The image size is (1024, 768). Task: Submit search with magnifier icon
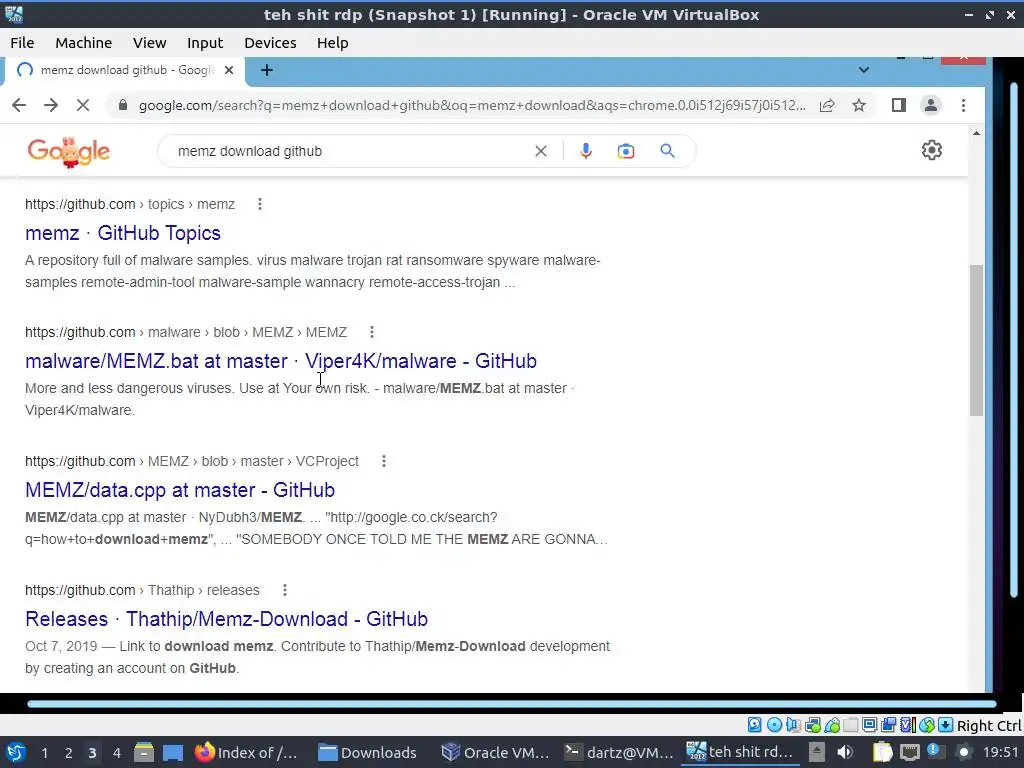click(667, 151)
